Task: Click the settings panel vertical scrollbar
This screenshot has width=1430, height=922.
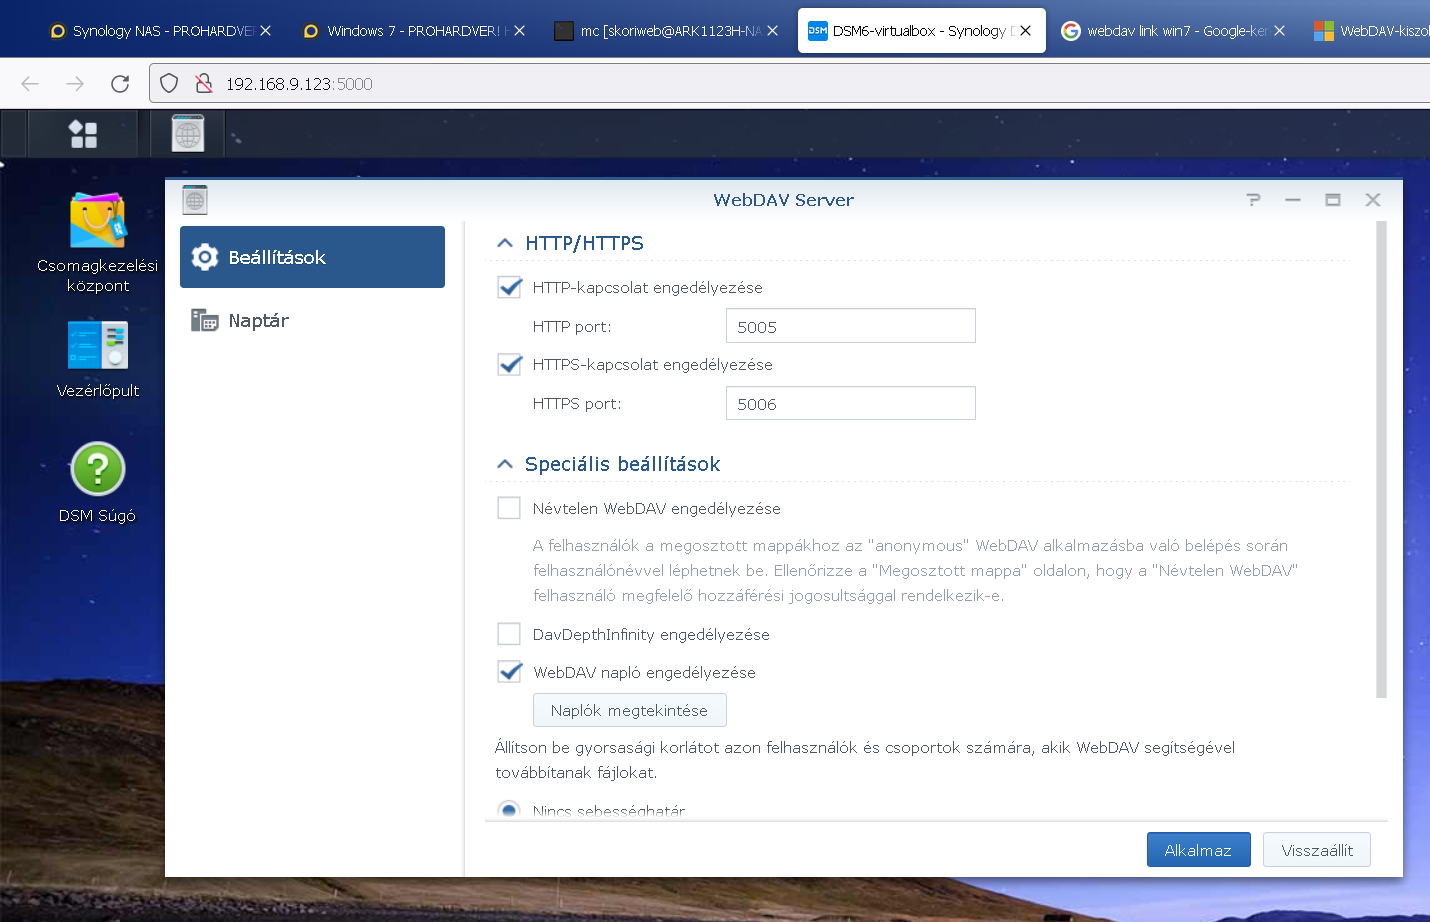Action: pyautogui.click(x=1382, y=460)
